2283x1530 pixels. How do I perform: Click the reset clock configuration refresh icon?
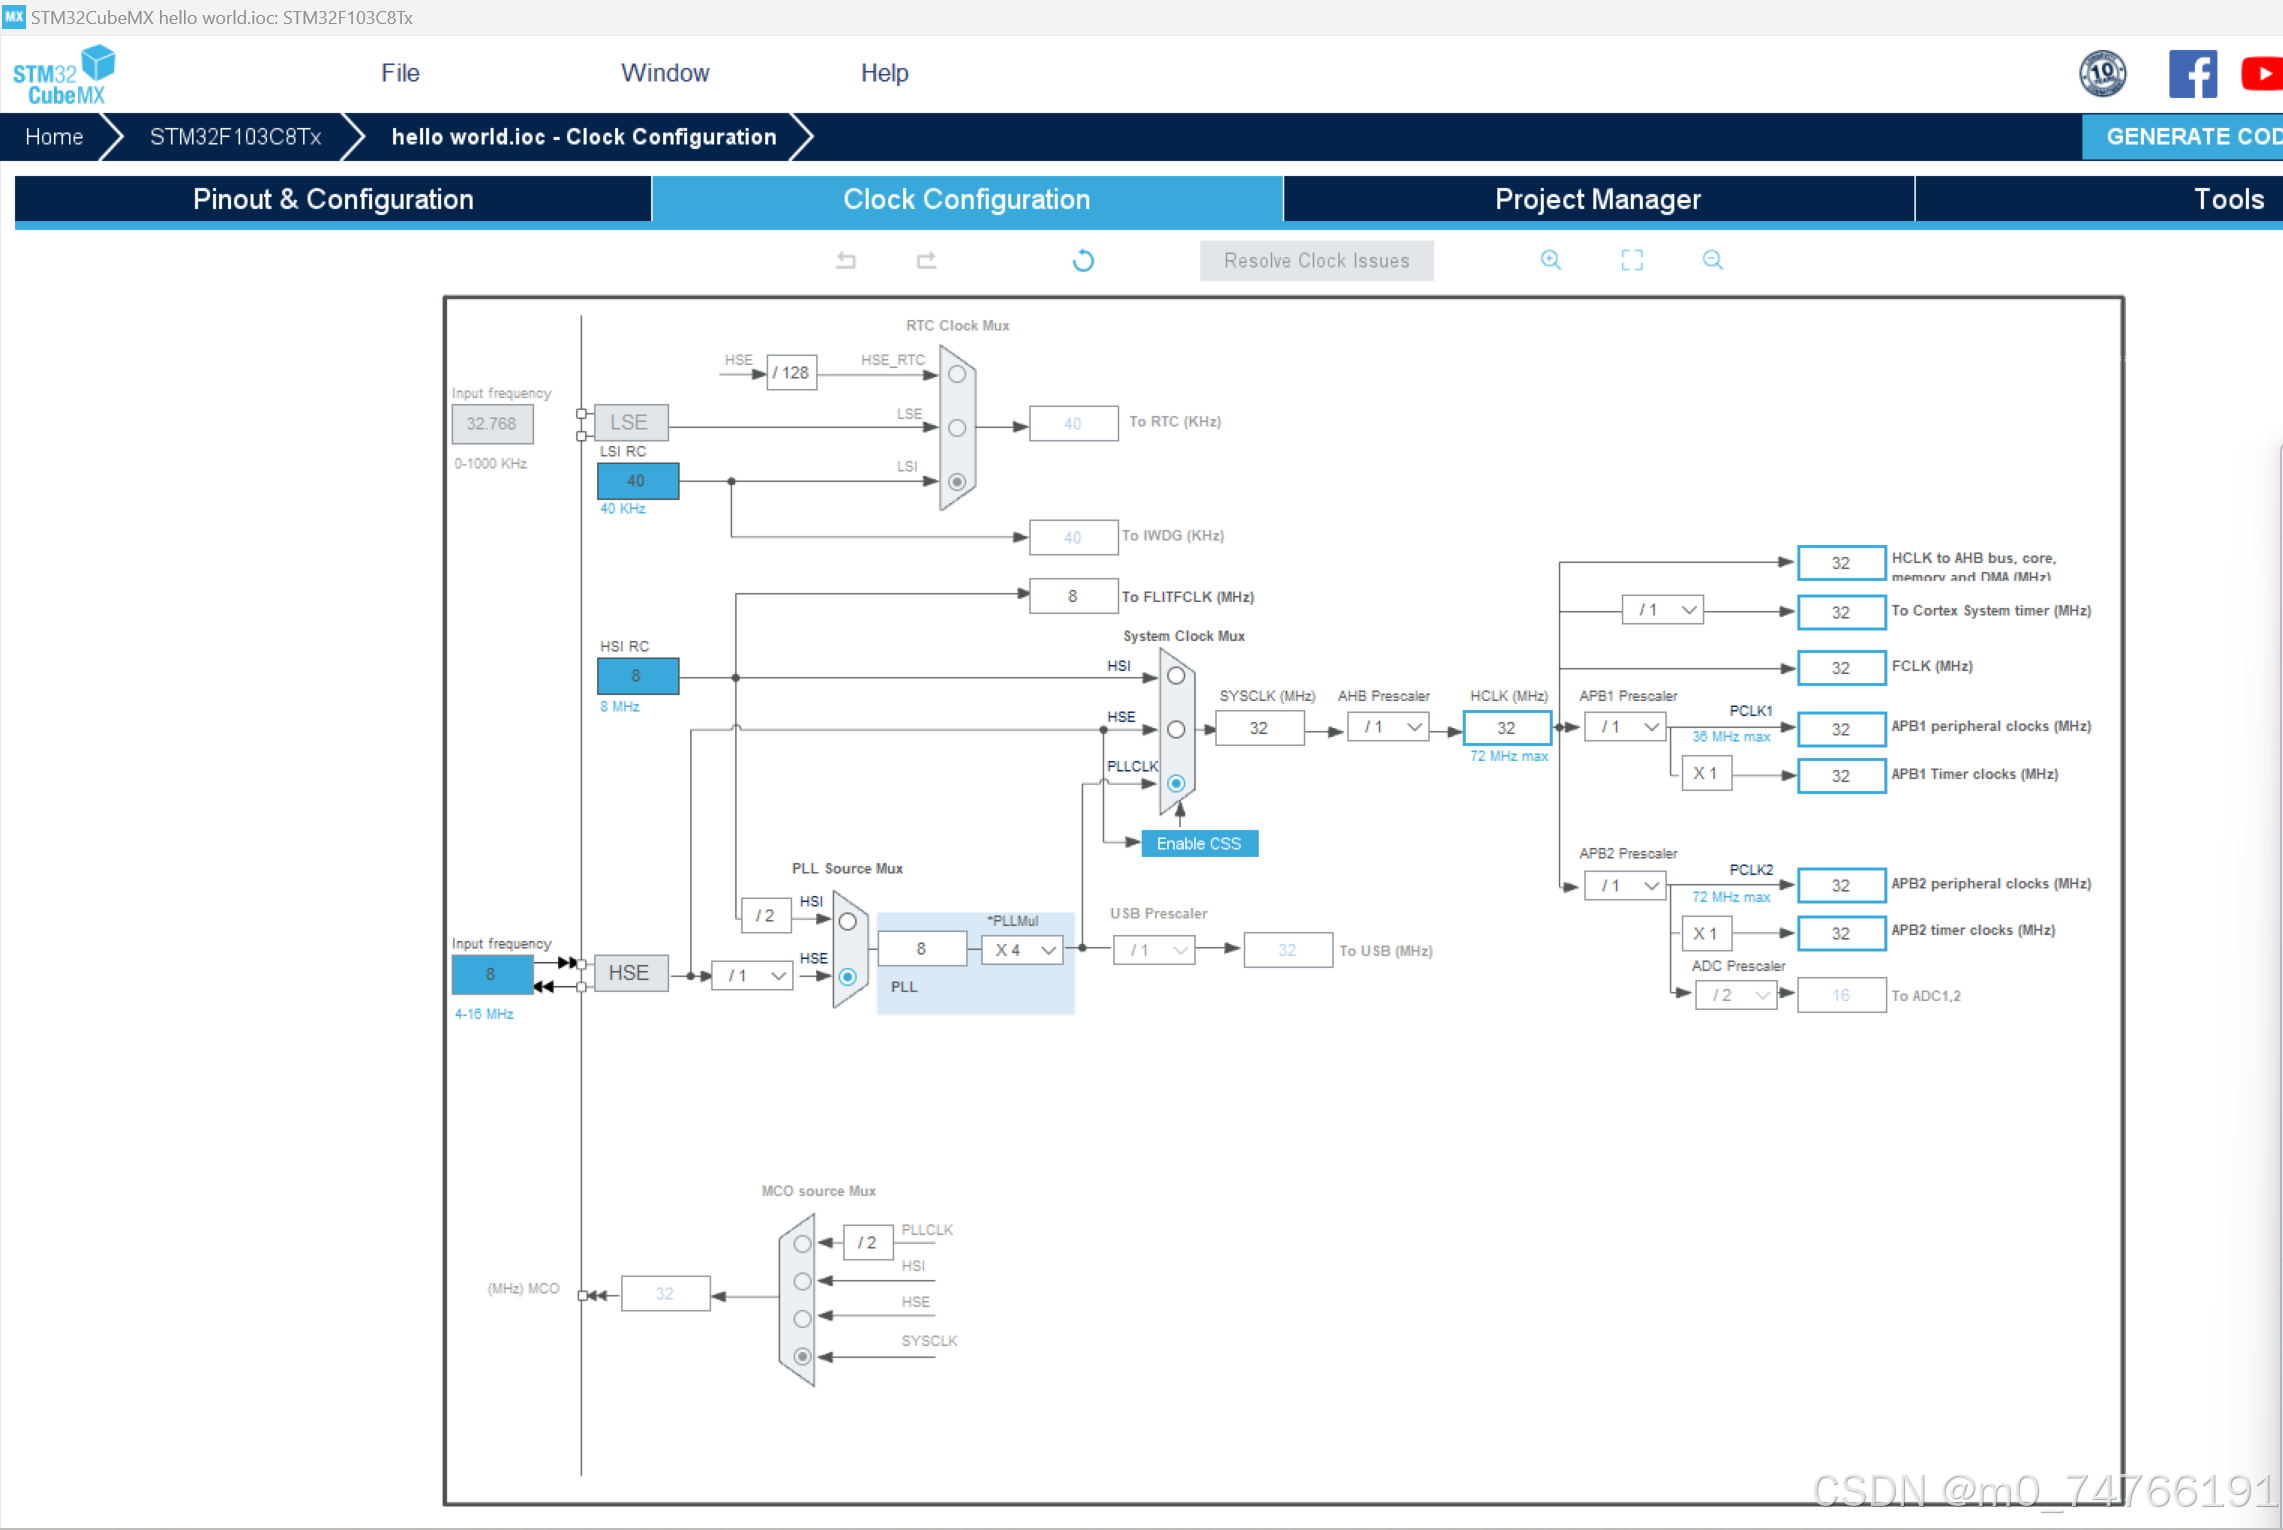click(1083, 261)
